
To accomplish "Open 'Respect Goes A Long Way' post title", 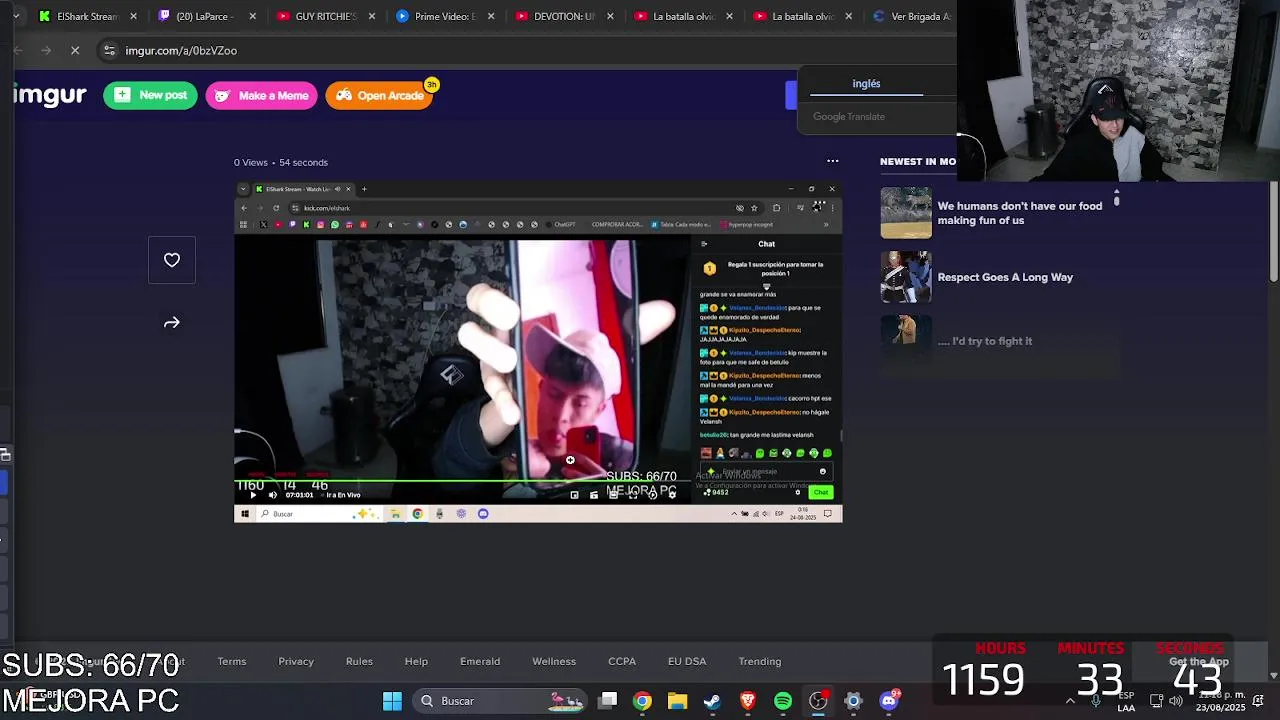I will (1005, 277).
